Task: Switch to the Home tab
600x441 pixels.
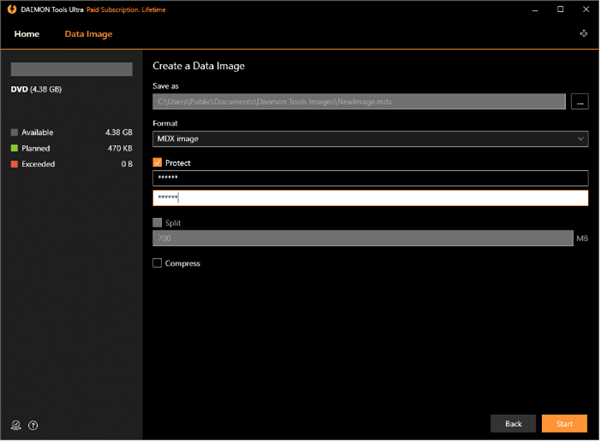Action: click(27, 34)
